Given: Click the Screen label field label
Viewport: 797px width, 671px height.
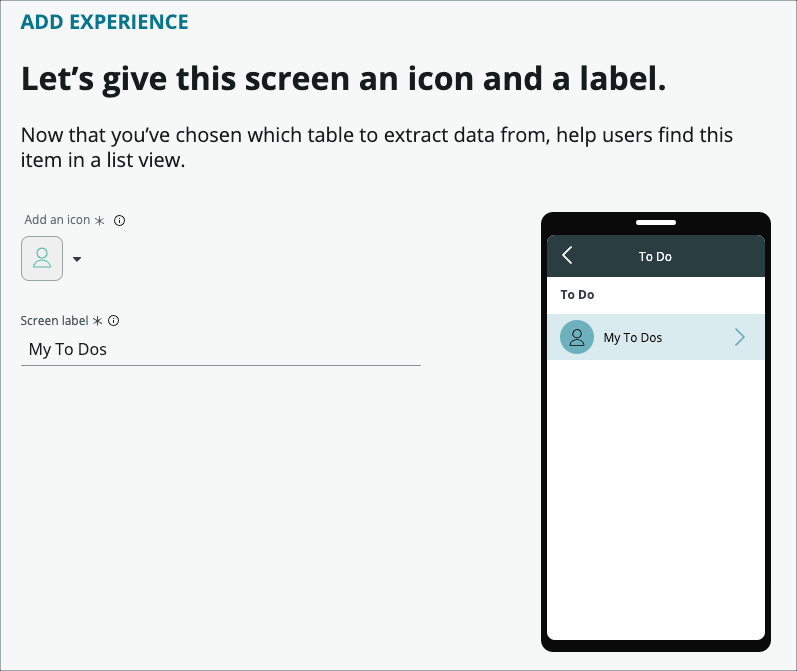Looking at the screenshot, I should click(54, 321).
